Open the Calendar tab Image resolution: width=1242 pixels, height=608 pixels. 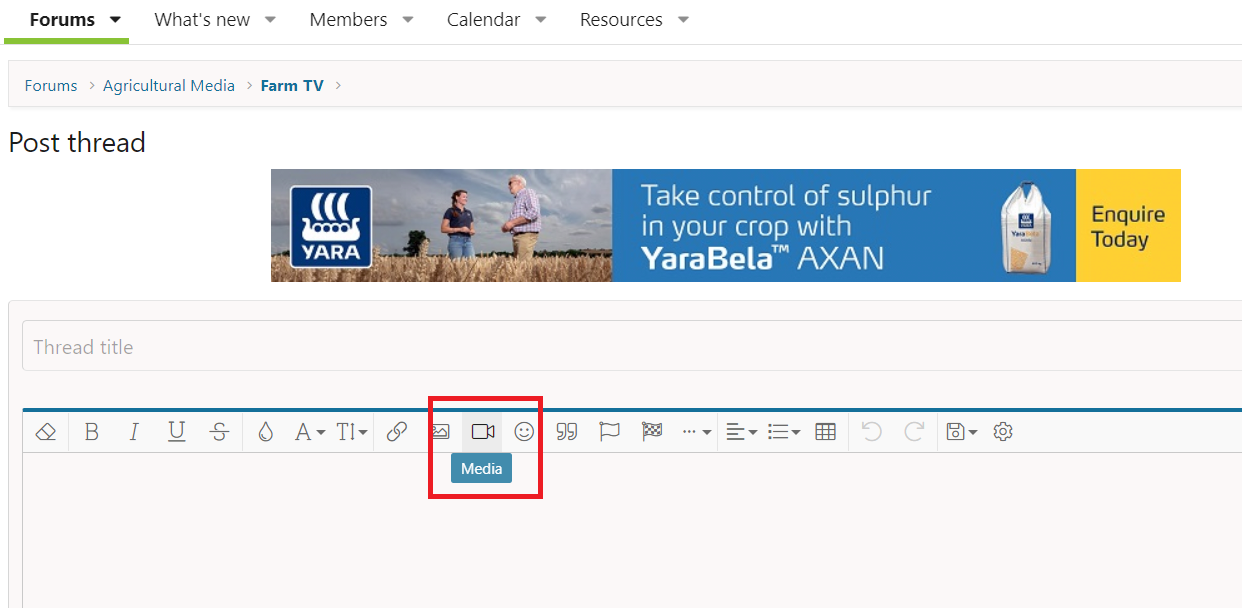(484, 20)
